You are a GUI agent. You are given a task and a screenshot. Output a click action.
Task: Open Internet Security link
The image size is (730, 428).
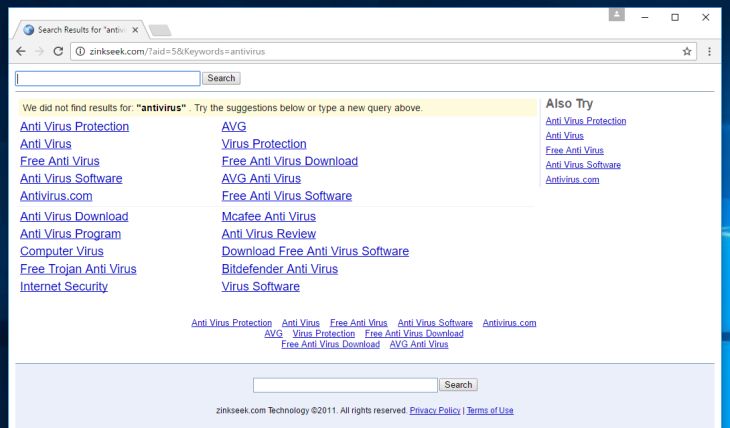coord(64,286)
